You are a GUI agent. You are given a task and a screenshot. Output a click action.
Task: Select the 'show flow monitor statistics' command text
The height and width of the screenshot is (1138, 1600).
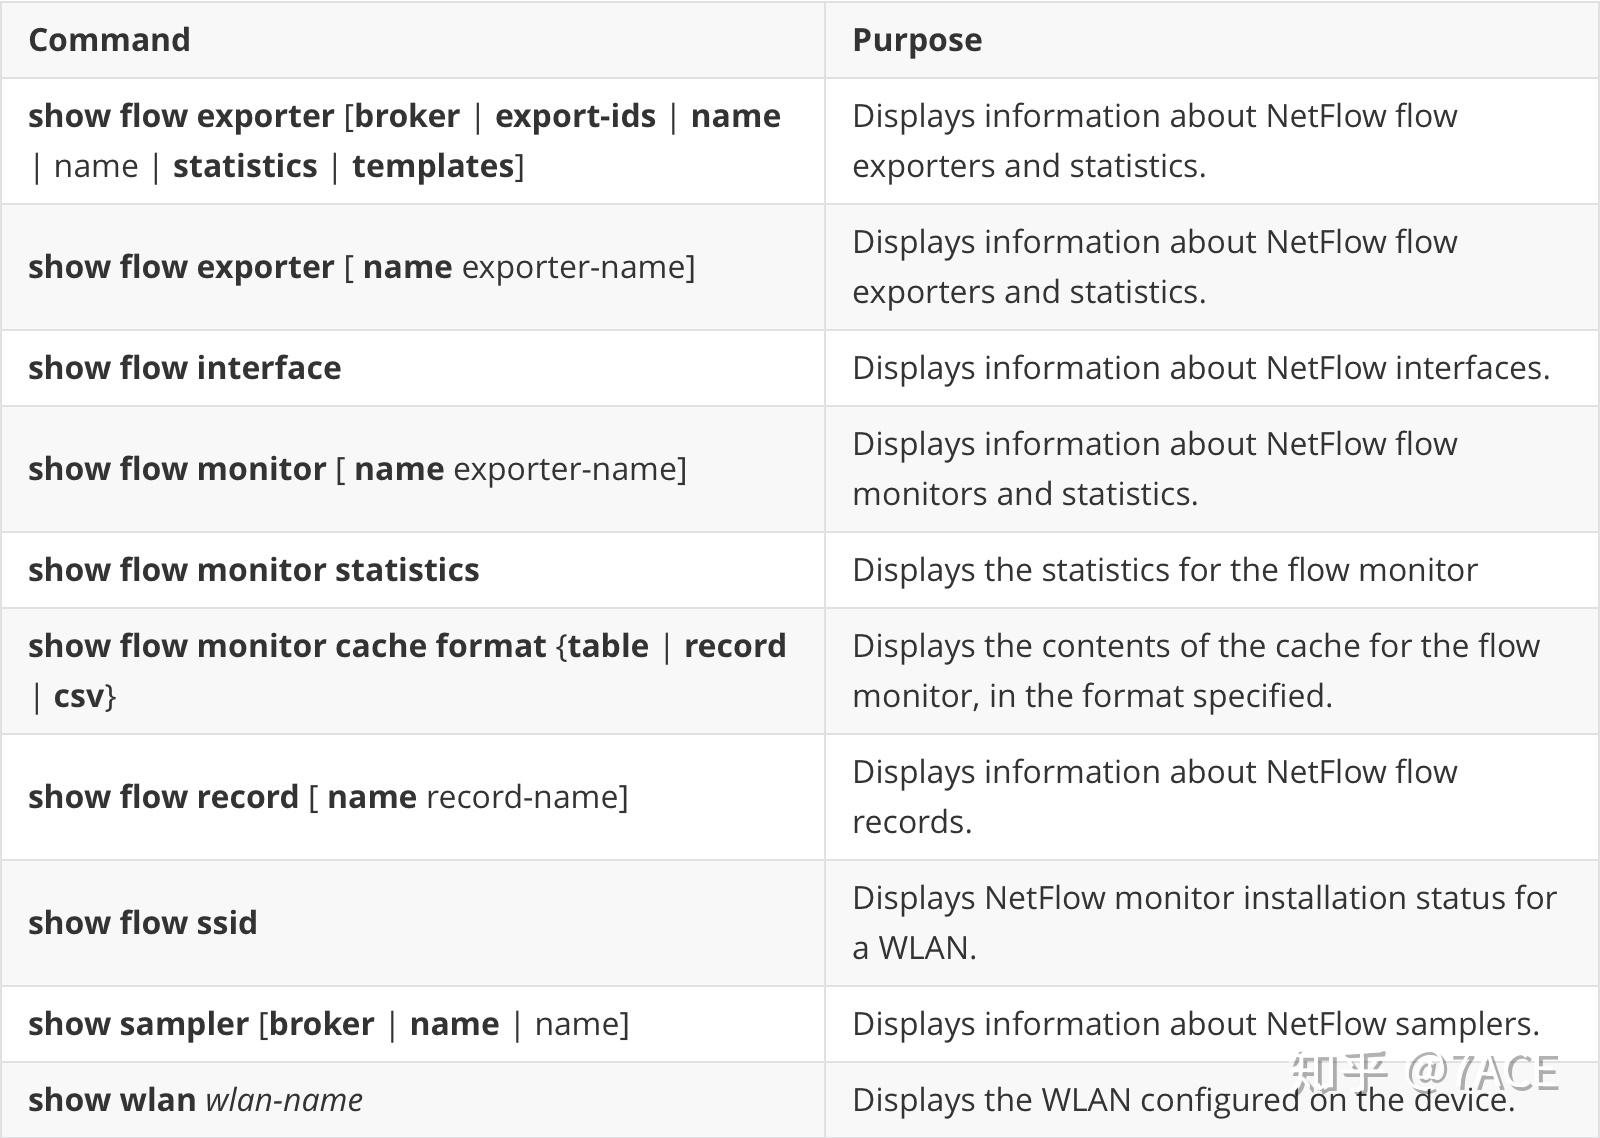(x=253, y=570)
